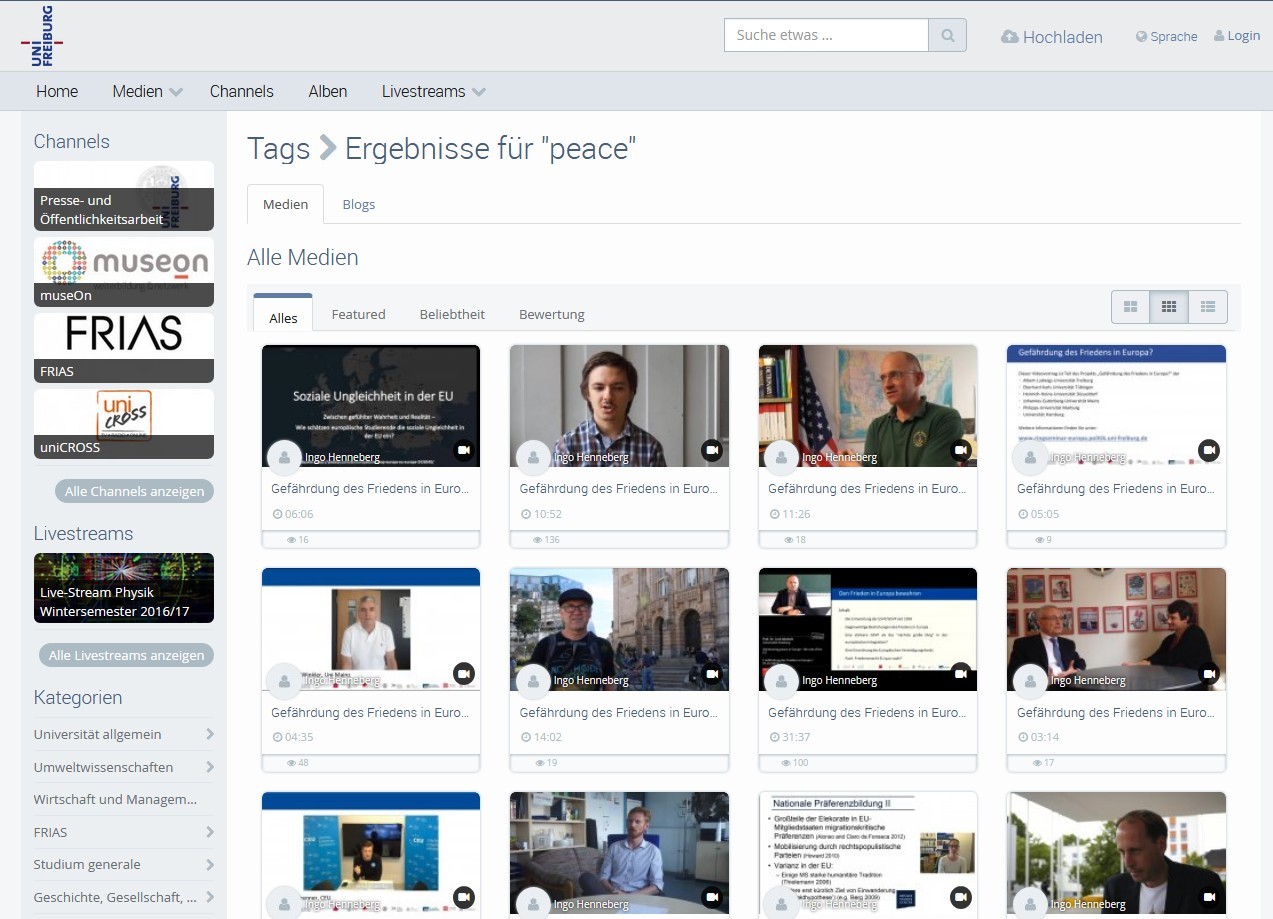Screen dimensions: 1273x919
Task: Switch to the Blogs tab
Action: [x=359, y=204]
